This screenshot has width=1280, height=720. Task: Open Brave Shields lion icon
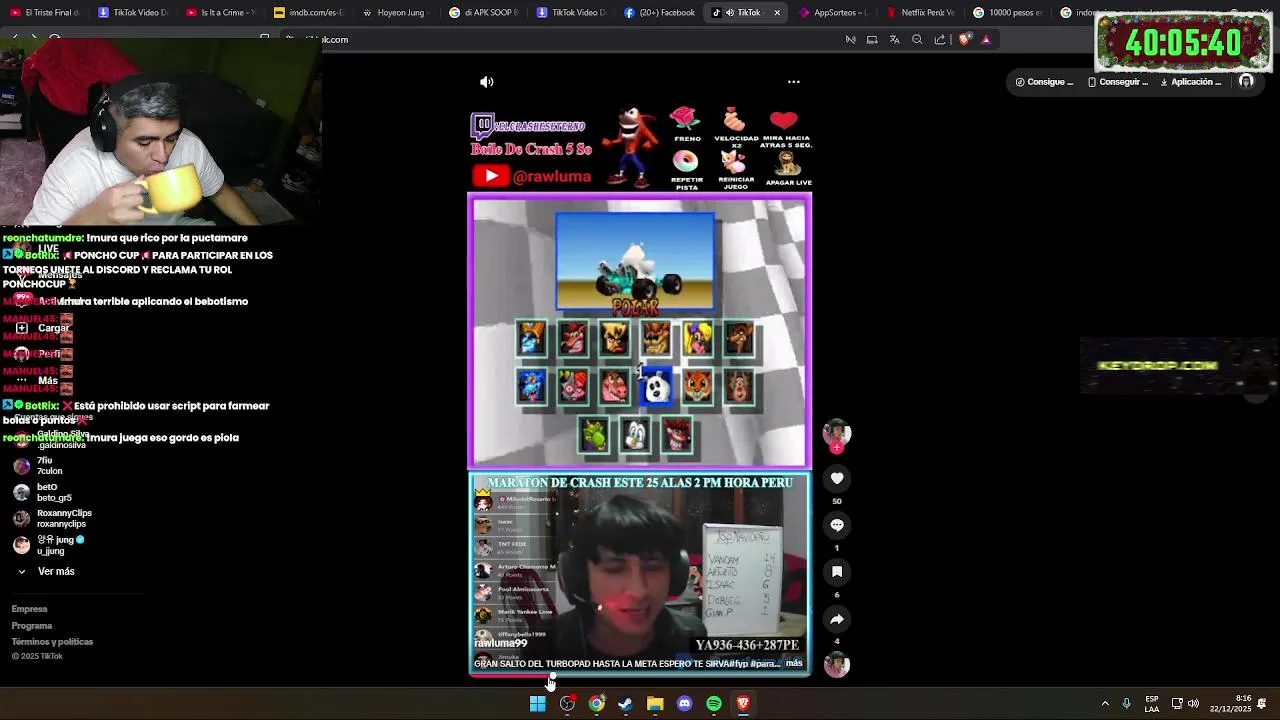pos(964,40)
